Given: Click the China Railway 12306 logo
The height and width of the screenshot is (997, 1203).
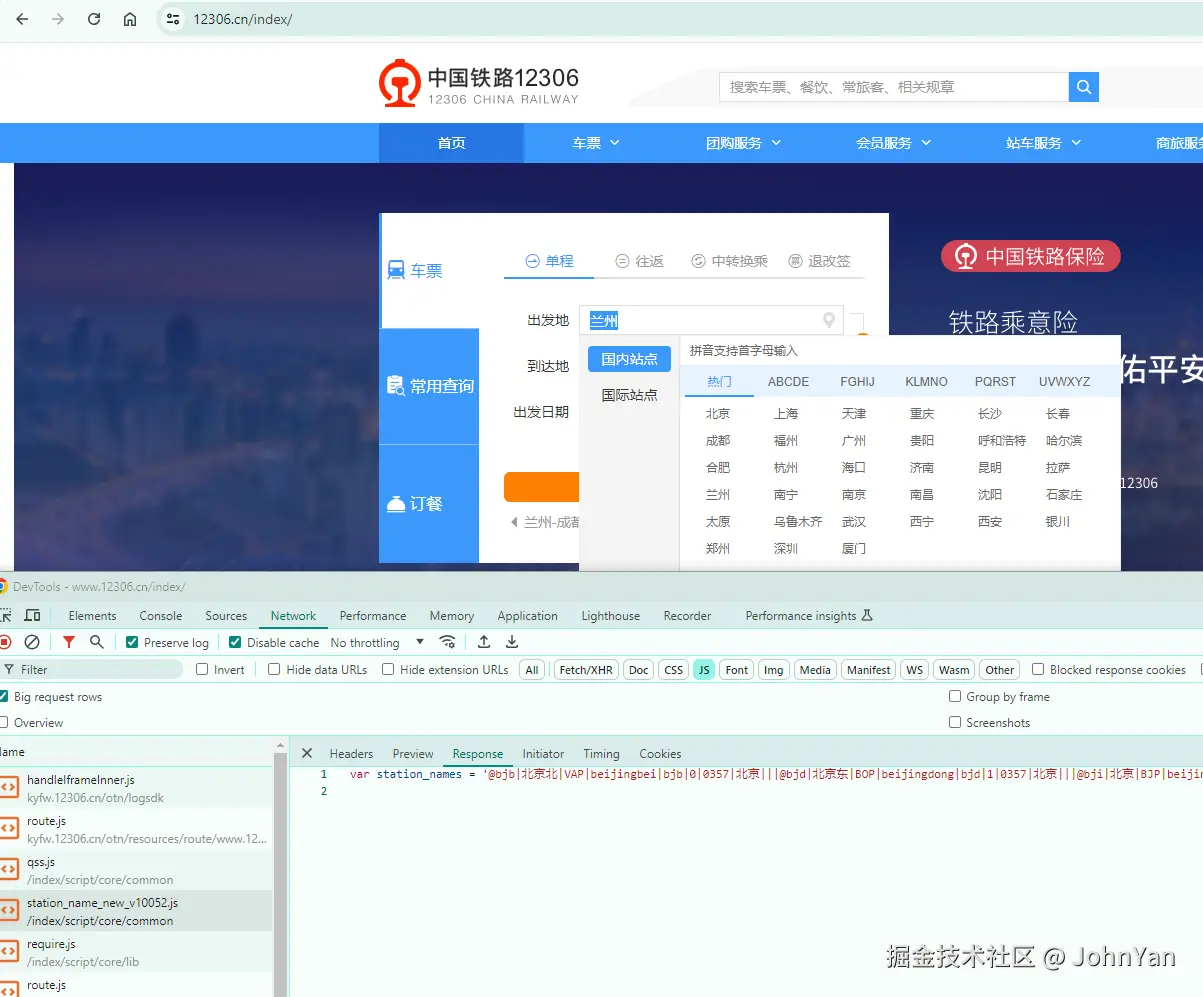Looking at the screenshot, I should tap(478, 85).
